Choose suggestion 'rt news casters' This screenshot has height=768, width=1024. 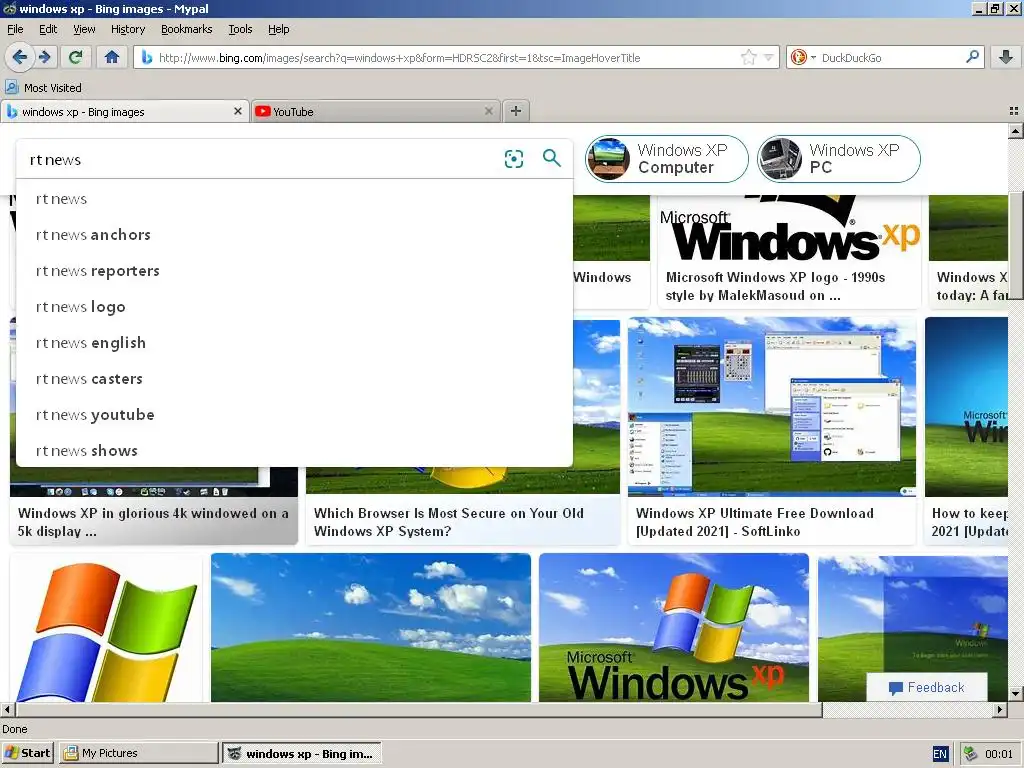pos(294,378)
